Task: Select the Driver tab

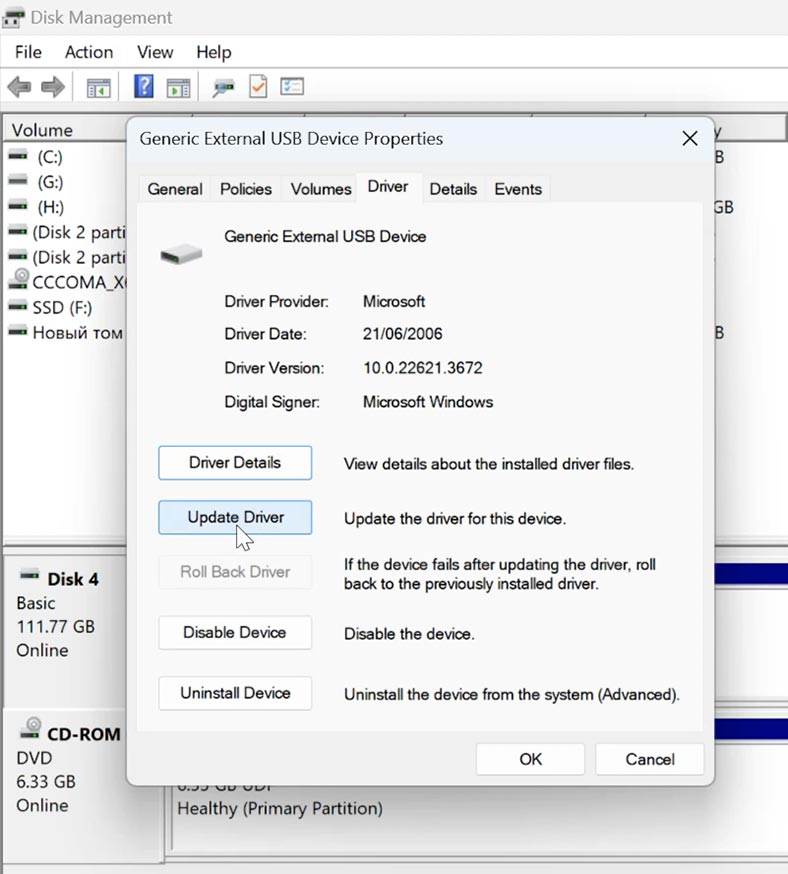Action: [388, 187]
